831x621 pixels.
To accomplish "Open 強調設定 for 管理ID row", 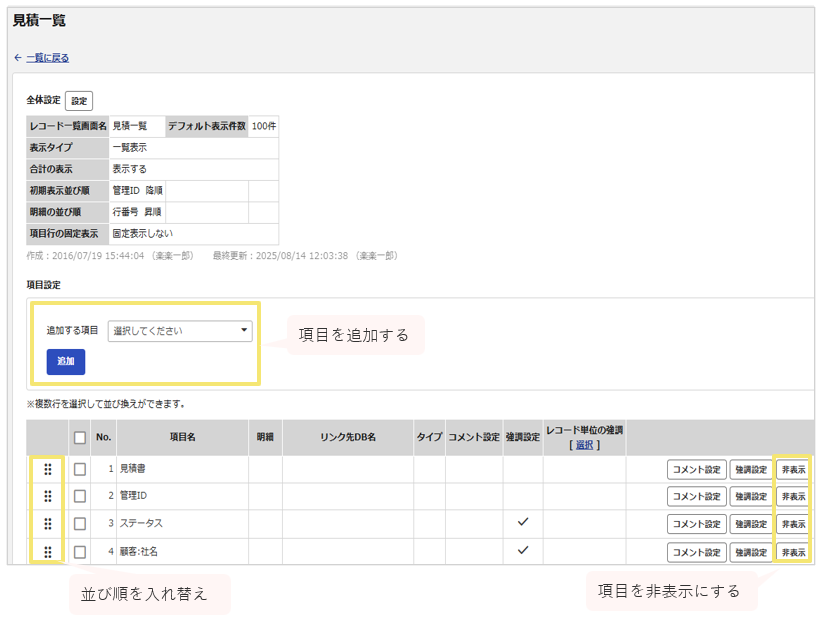I will [751, 496].
